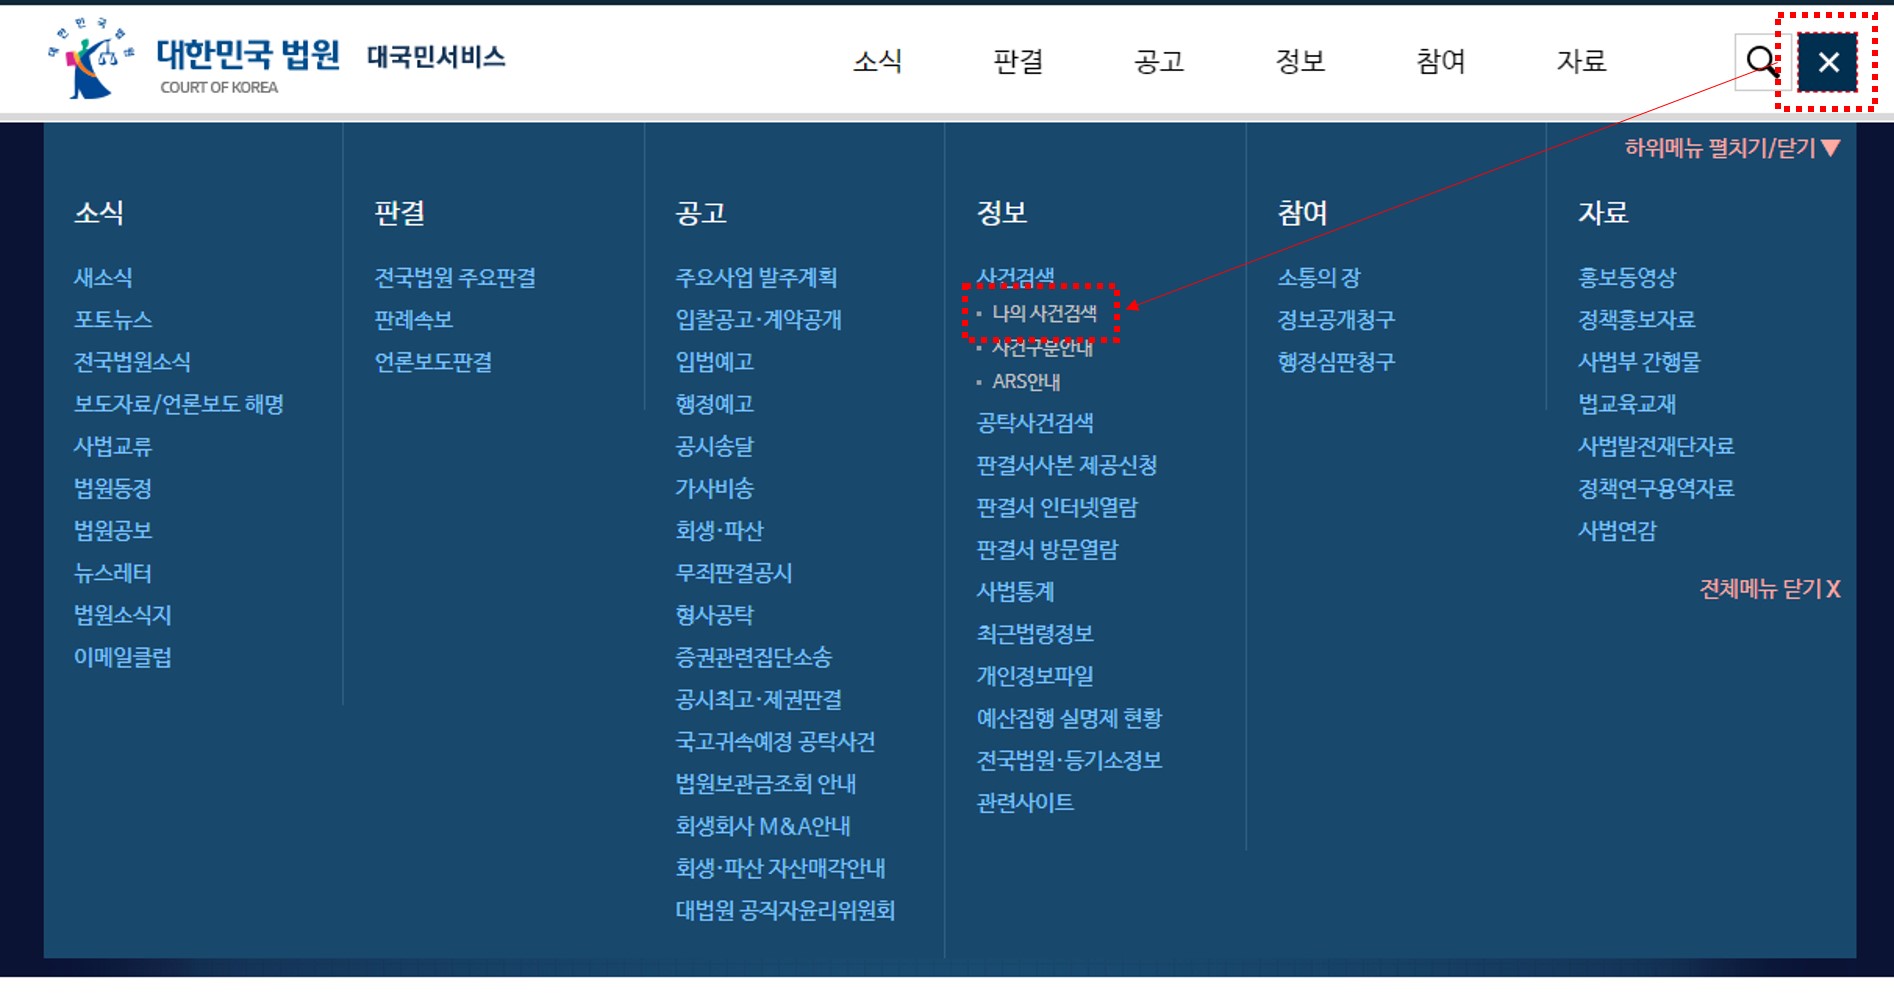The height and width of the screenshot is (1000, 1894).
Task: Open the 판결 top navigation menu
Action: point(1018,61)
